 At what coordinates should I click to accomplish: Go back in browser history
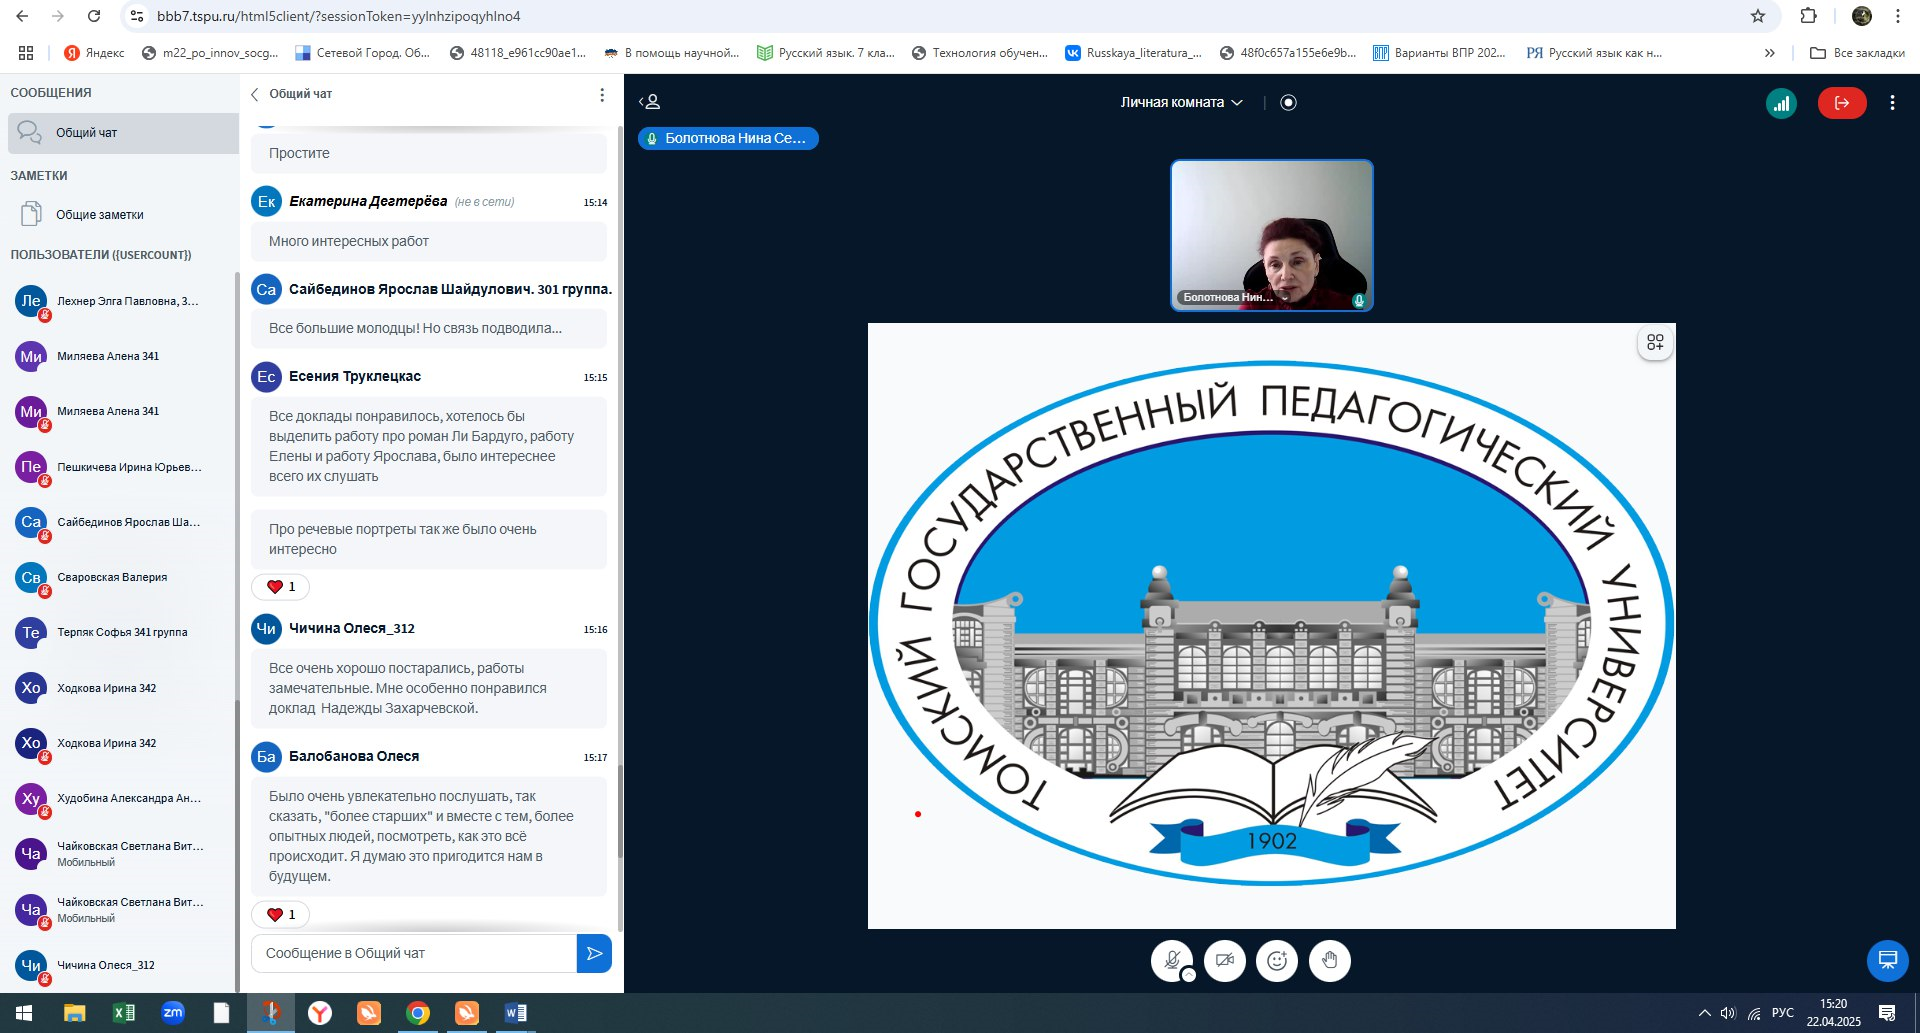click(x=22, y=16)
